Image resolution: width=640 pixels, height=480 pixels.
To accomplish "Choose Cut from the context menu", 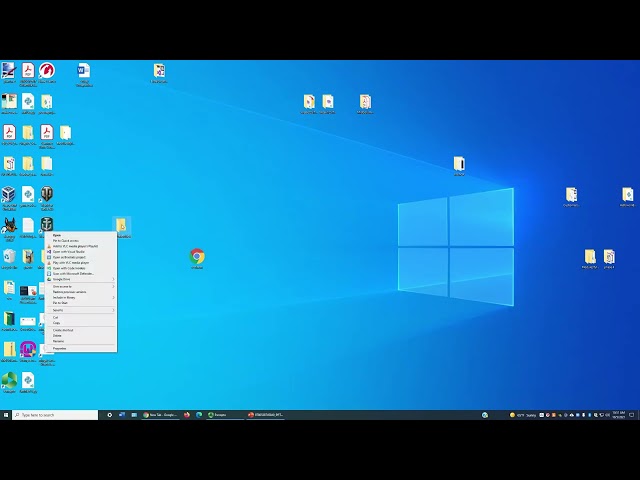I will point(81,317).
